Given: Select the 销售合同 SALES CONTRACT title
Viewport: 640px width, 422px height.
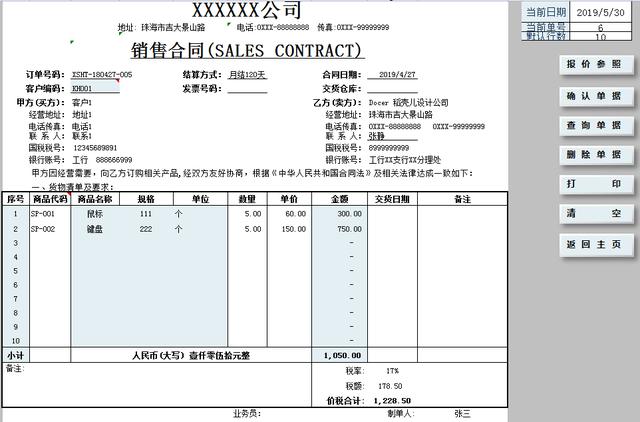Looking at the screenshot, I should (247, 51).
